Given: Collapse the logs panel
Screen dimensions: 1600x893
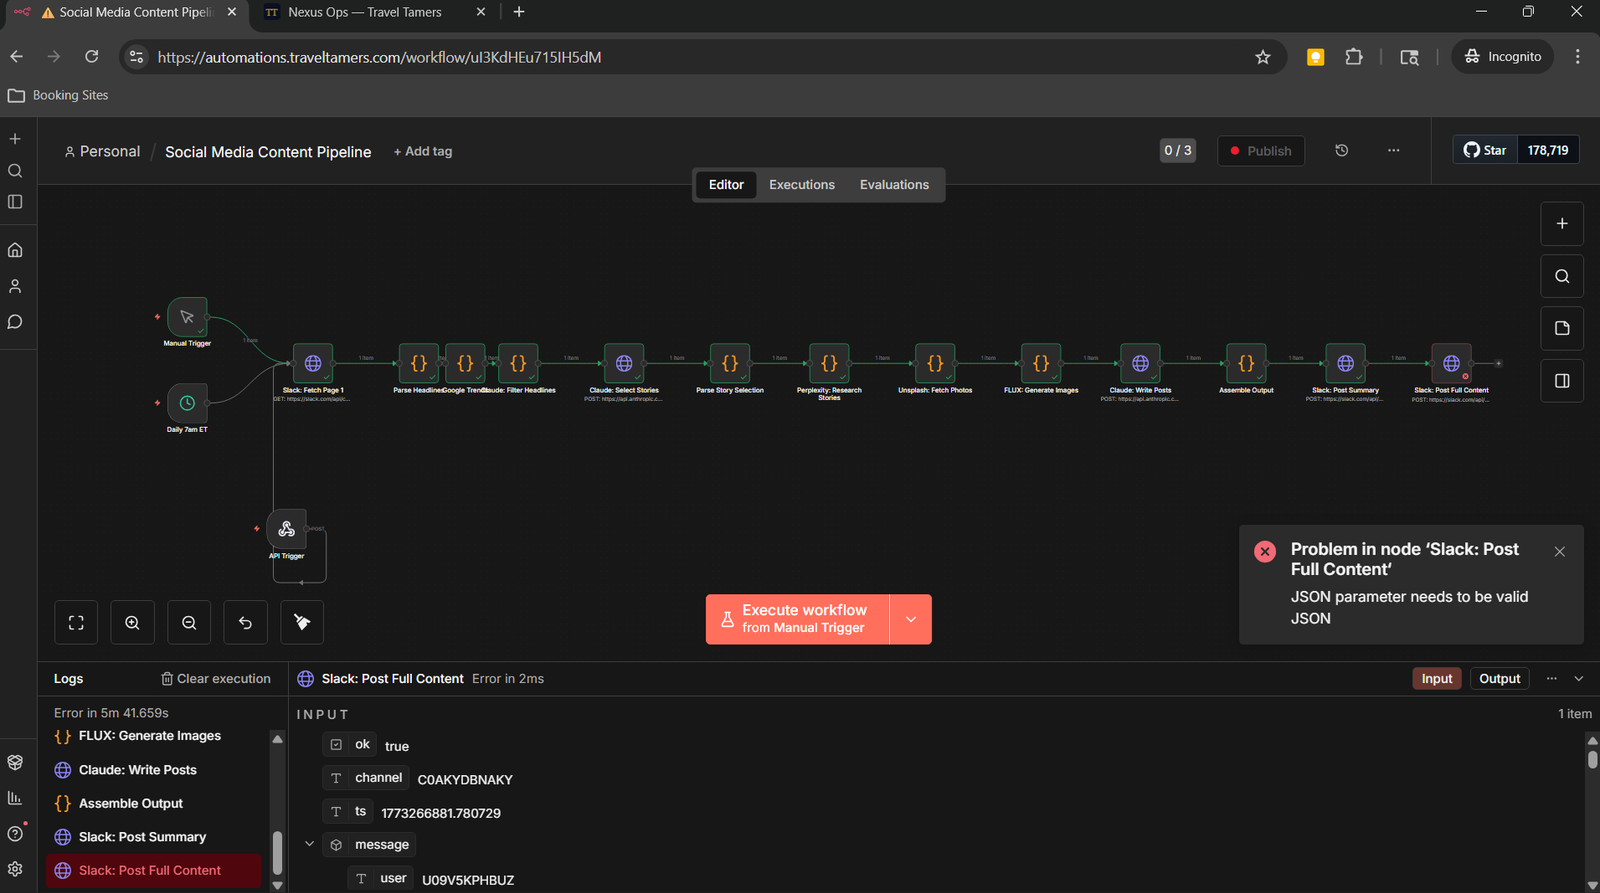Looking at the screenshot, I should [1579, 679].
